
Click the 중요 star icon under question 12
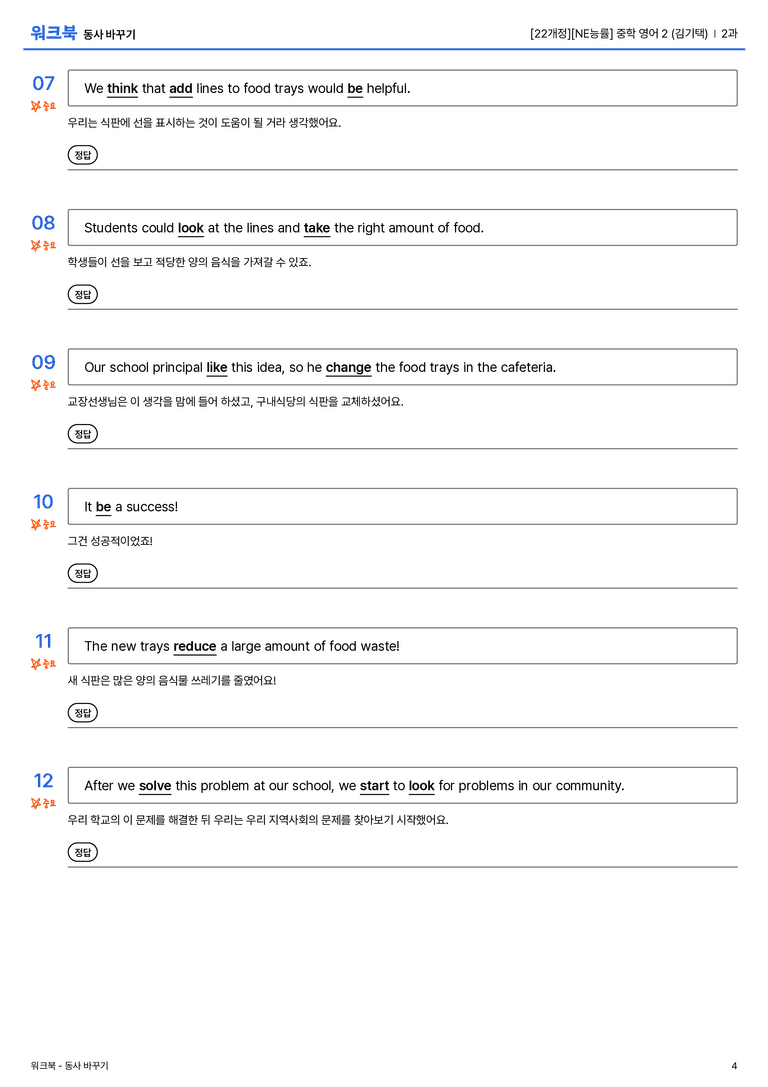[x=43, y=803]
